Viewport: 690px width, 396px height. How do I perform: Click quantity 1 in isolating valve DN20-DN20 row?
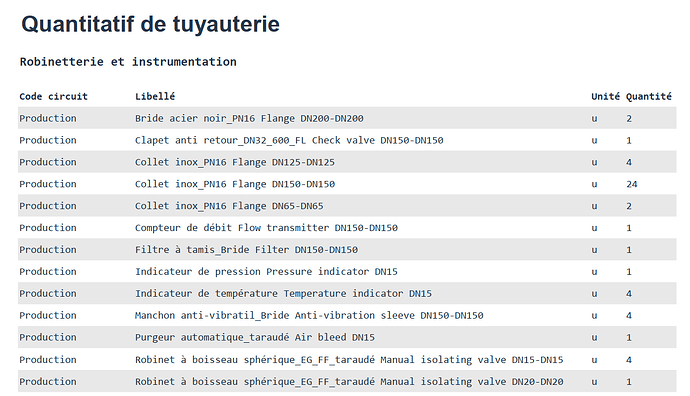click(629, 381)
